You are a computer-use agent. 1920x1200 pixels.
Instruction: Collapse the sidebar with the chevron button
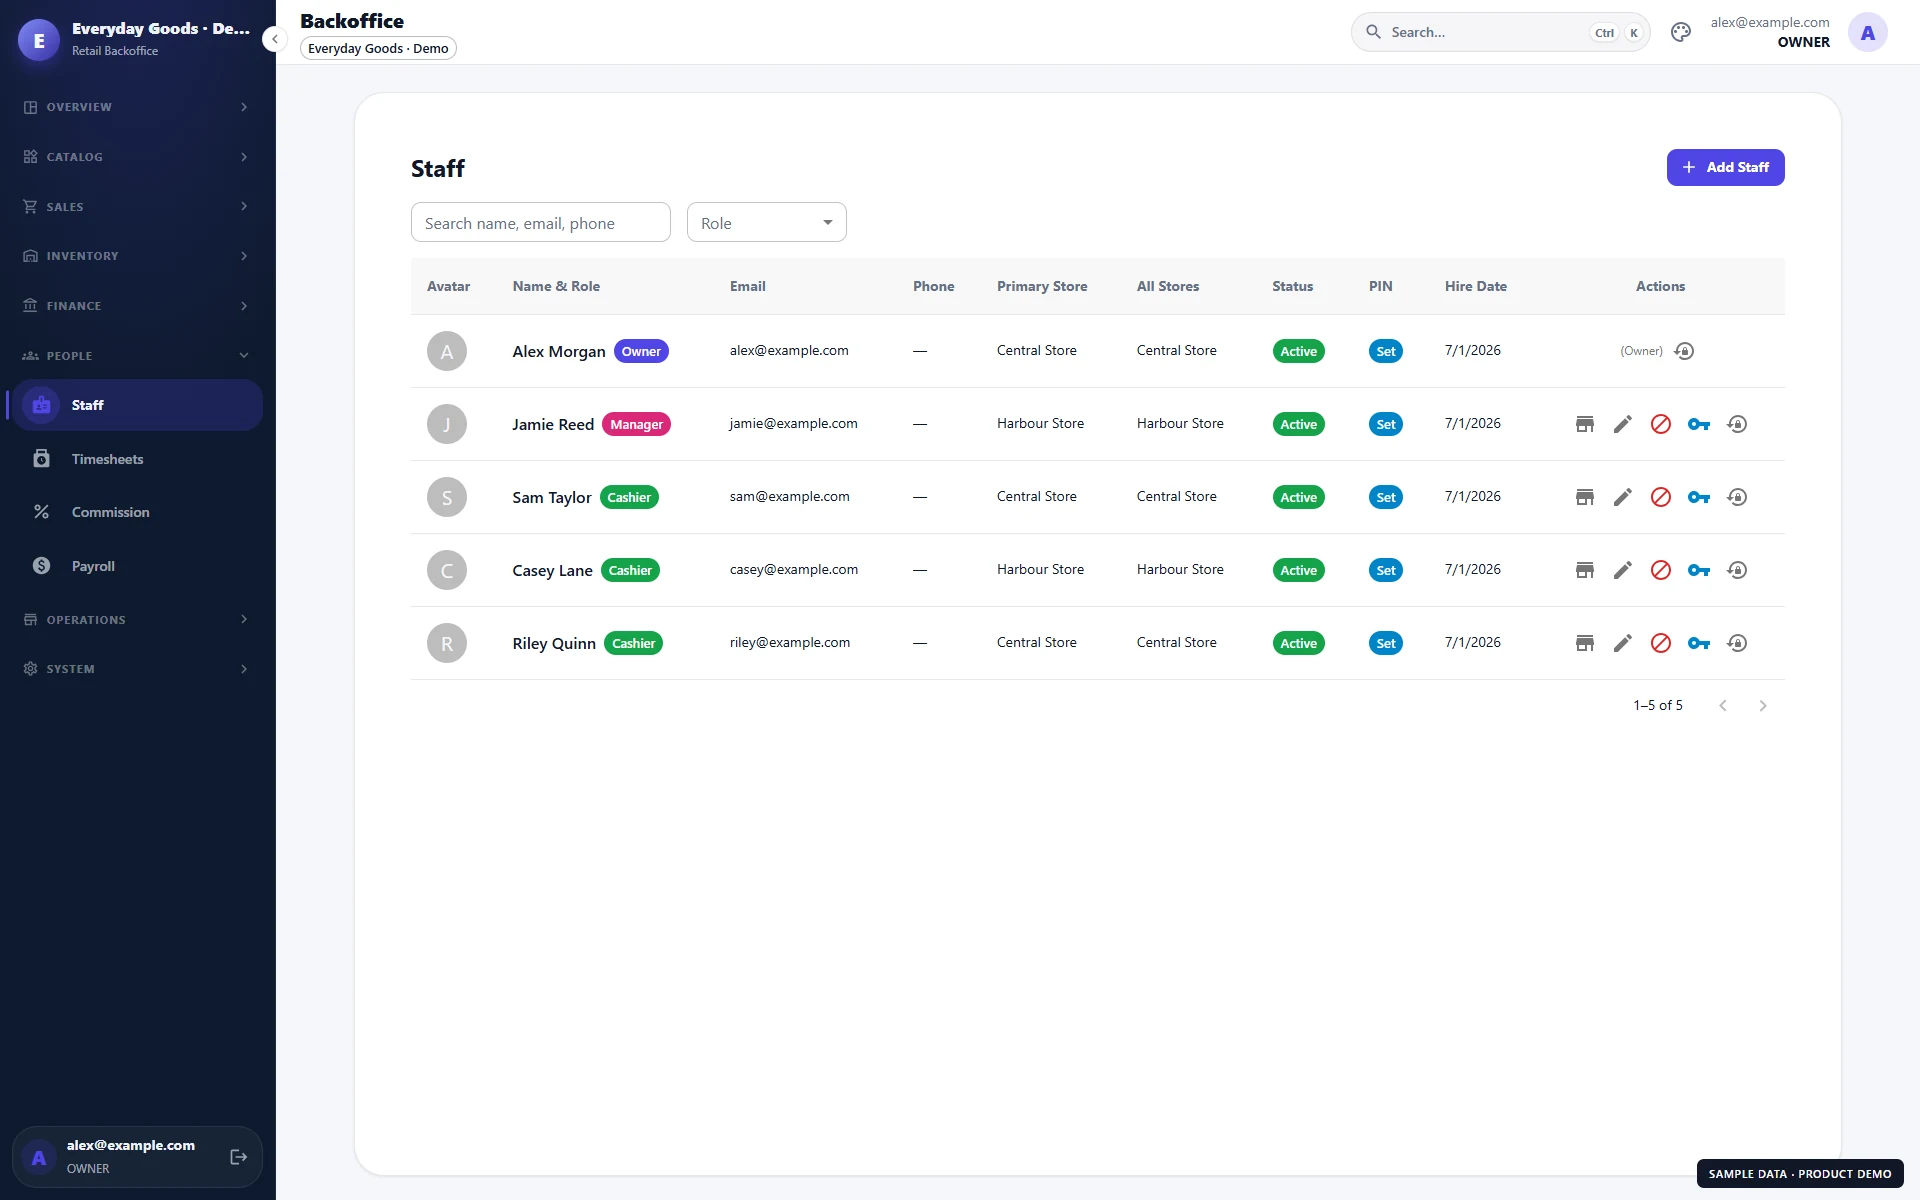point(274,39)
